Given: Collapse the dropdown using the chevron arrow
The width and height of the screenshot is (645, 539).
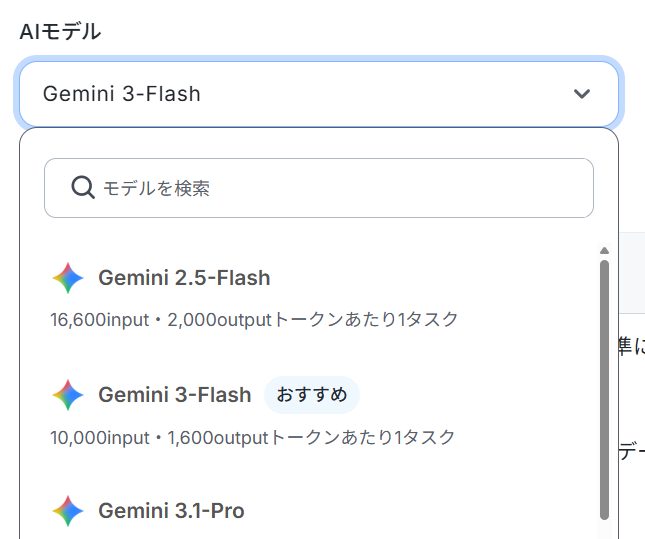Looking at the screenshot, I should [x=582, y=94].
